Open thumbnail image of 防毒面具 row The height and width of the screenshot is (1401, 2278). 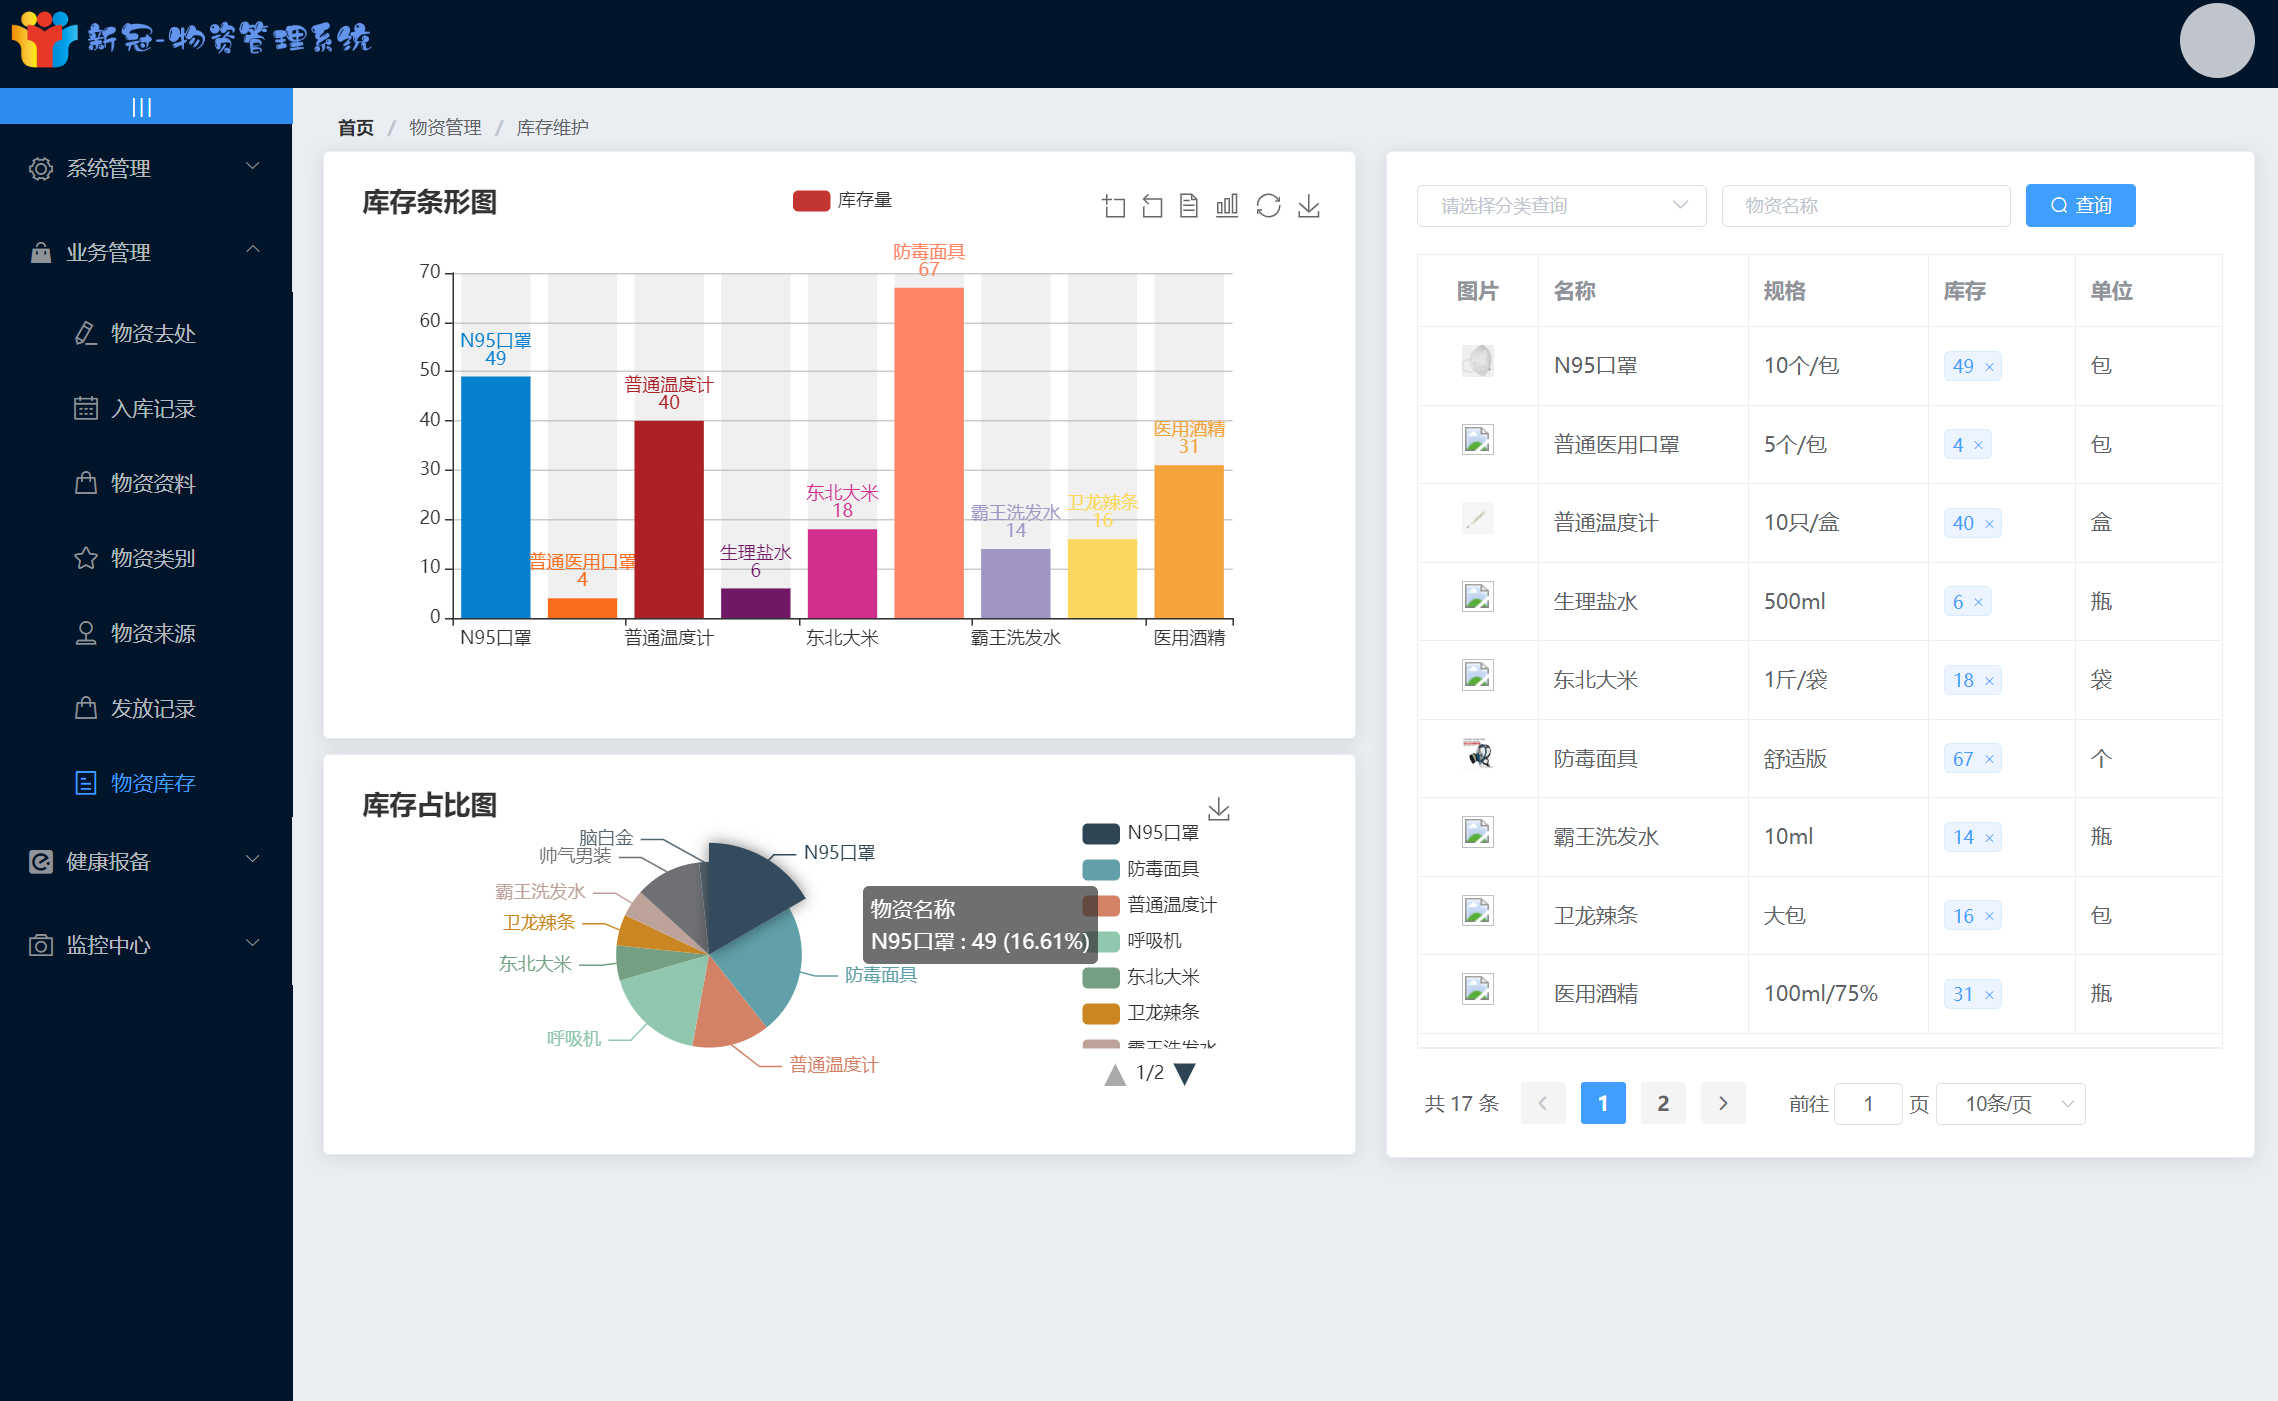tap(1477, 753)
